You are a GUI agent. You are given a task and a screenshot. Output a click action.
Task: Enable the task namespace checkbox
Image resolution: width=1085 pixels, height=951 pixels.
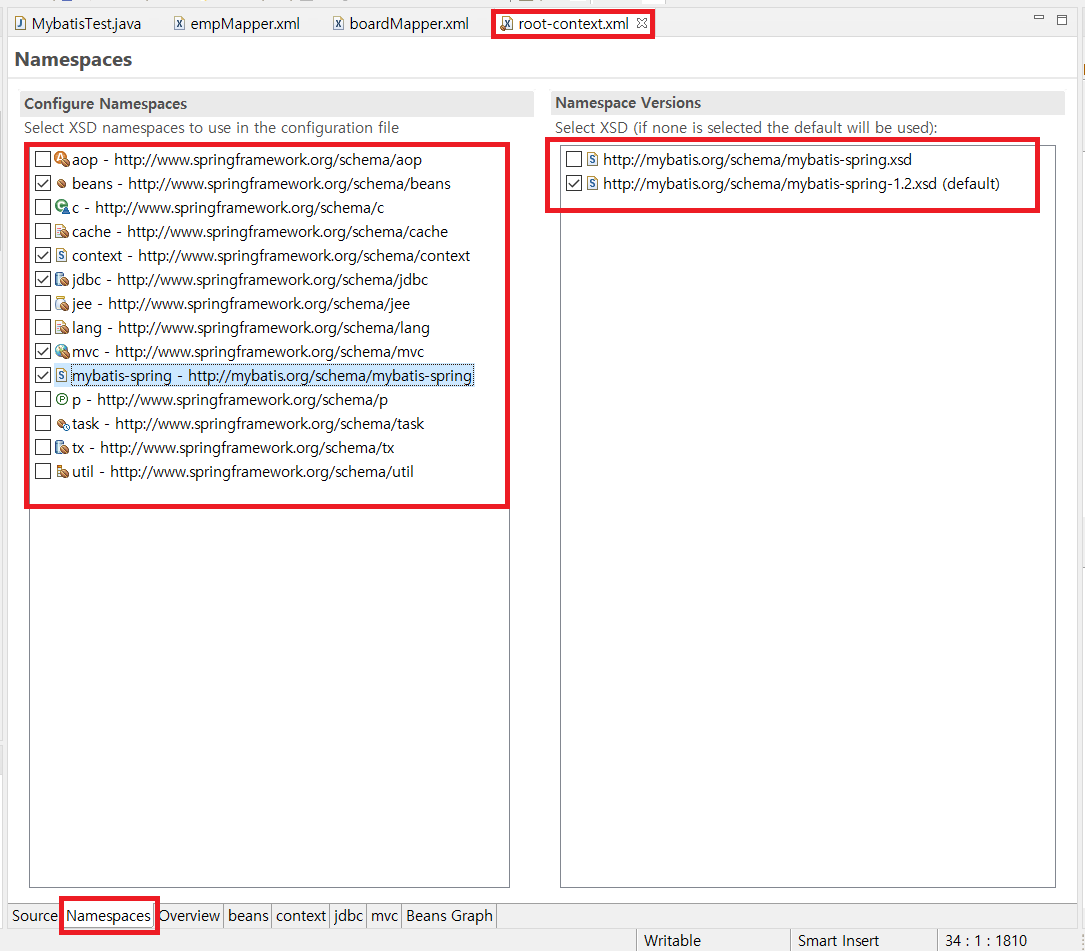click(x=43, y=424)
